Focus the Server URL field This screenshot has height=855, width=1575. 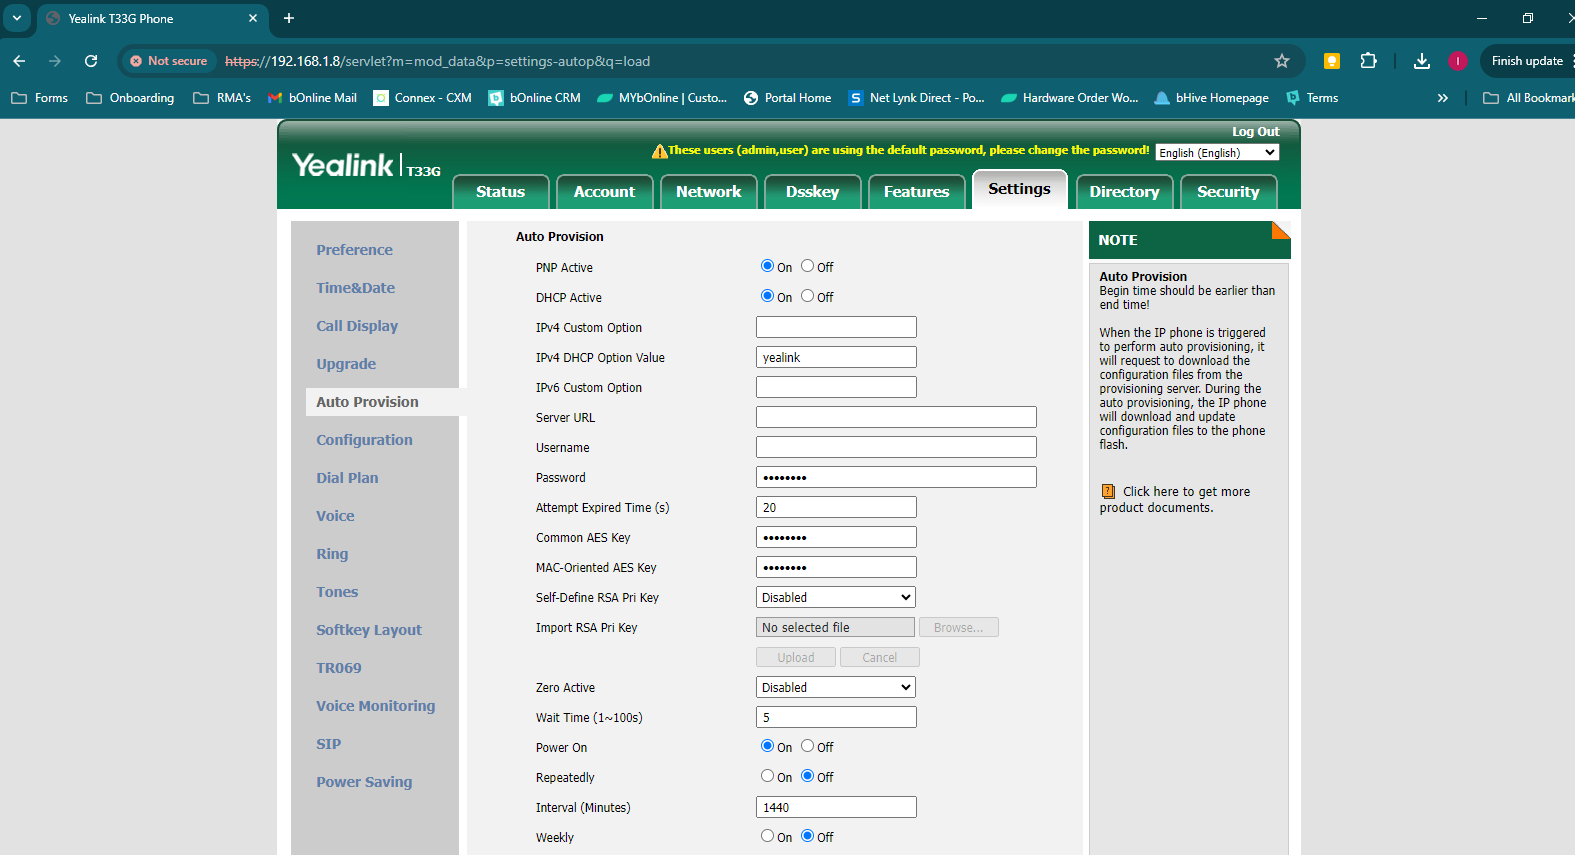896,417
